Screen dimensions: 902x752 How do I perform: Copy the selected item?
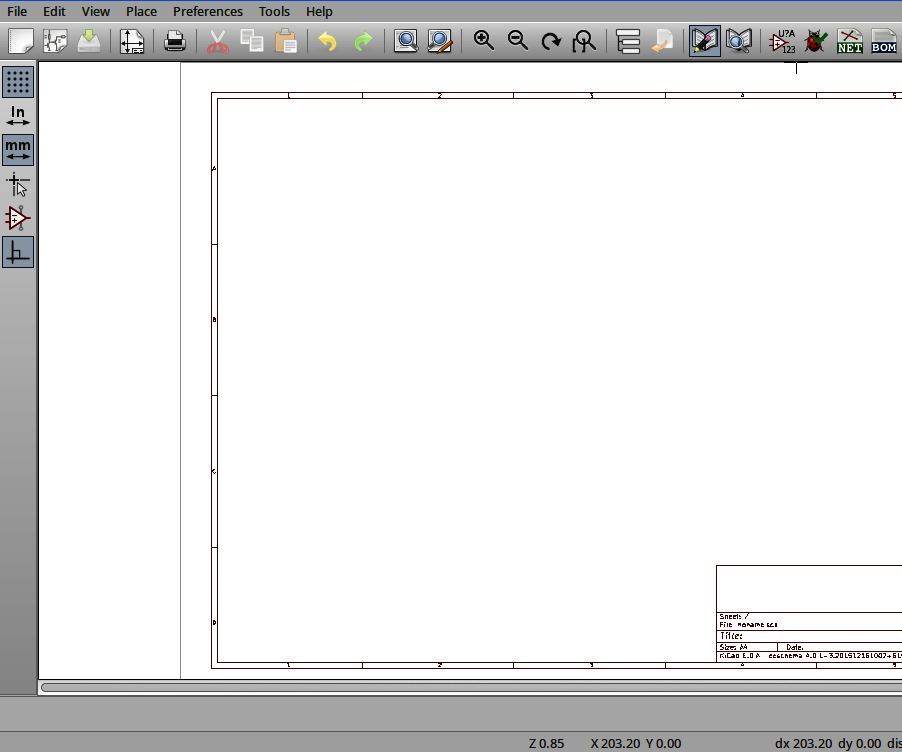[251, 41]
